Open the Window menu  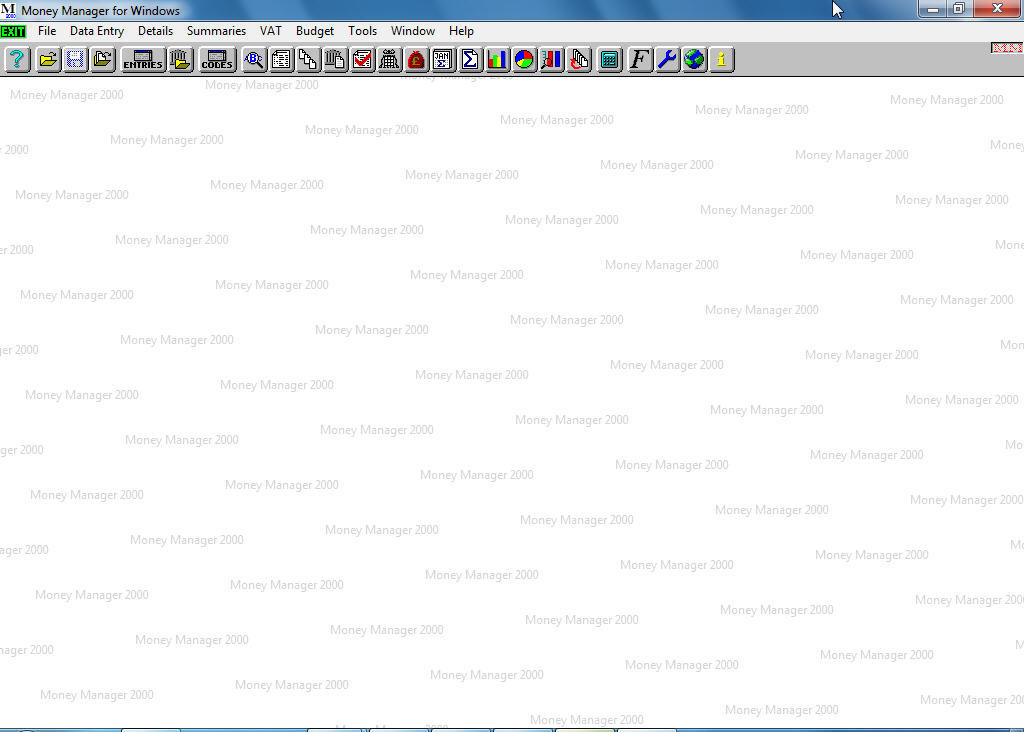point(413,31)
